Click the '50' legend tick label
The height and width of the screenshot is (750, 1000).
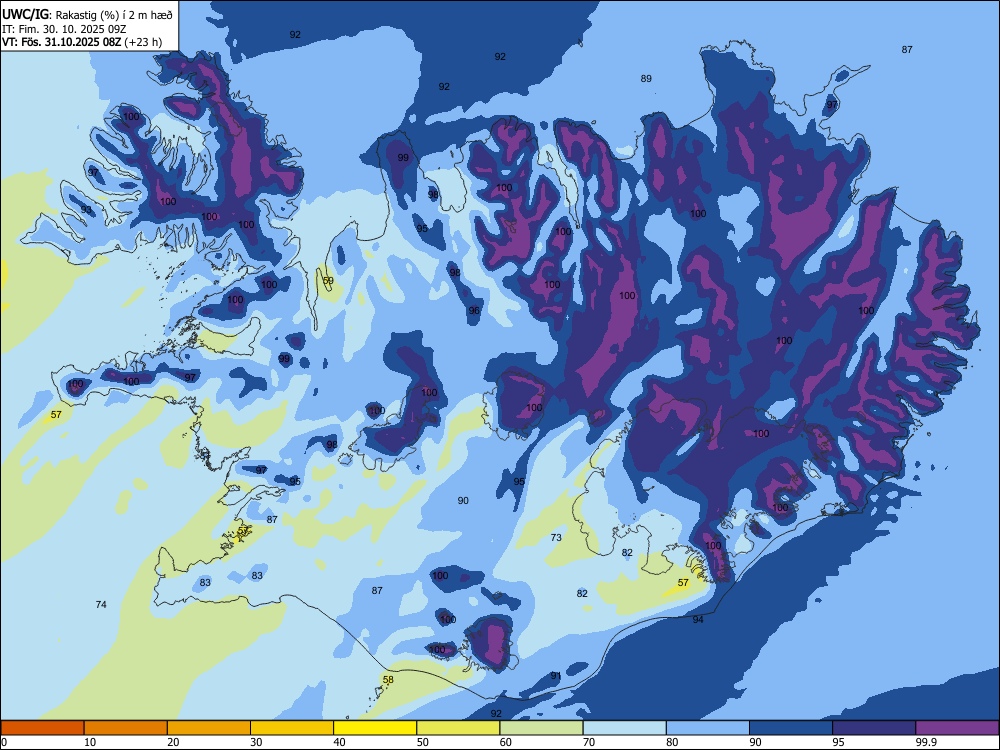(x=422, y=742)
